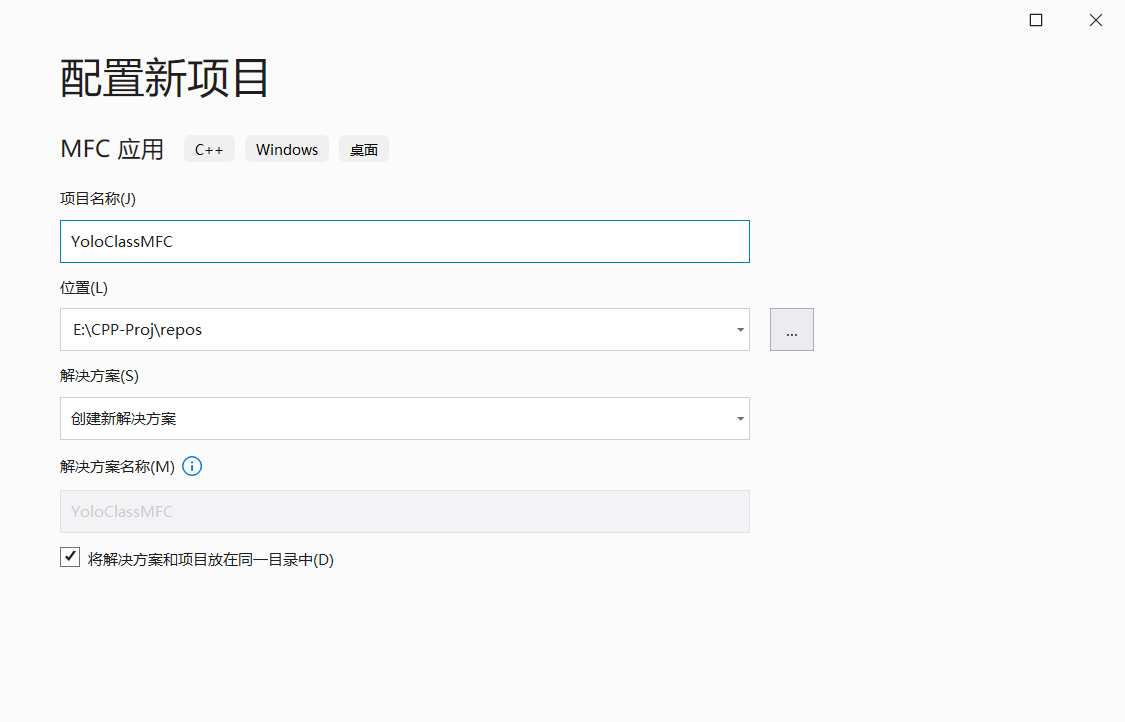
Task: Click the MFC 应用 template name
Action: click(x=112, y=149)
